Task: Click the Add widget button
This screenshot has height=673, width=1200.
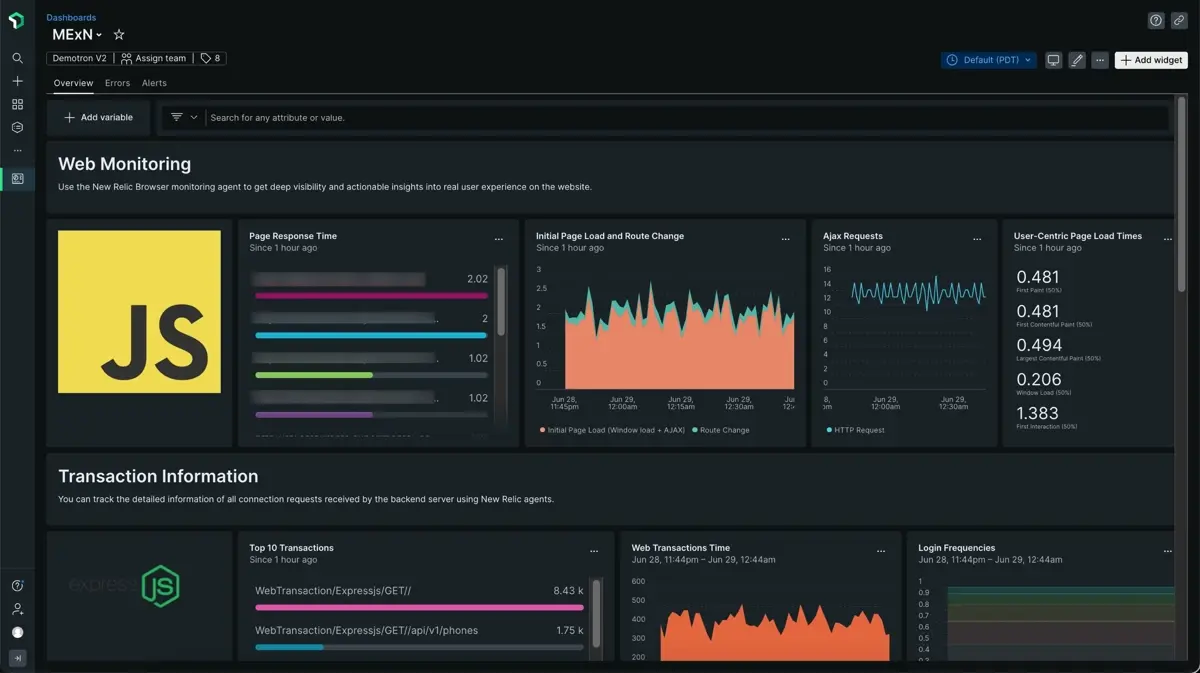Action: point(1151,60)
